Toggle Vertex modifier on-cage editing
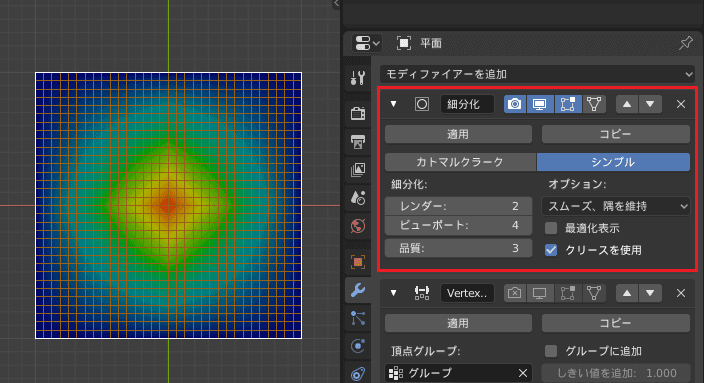Image resolution: width=704 pixels, height=383 pixels. 594,293
